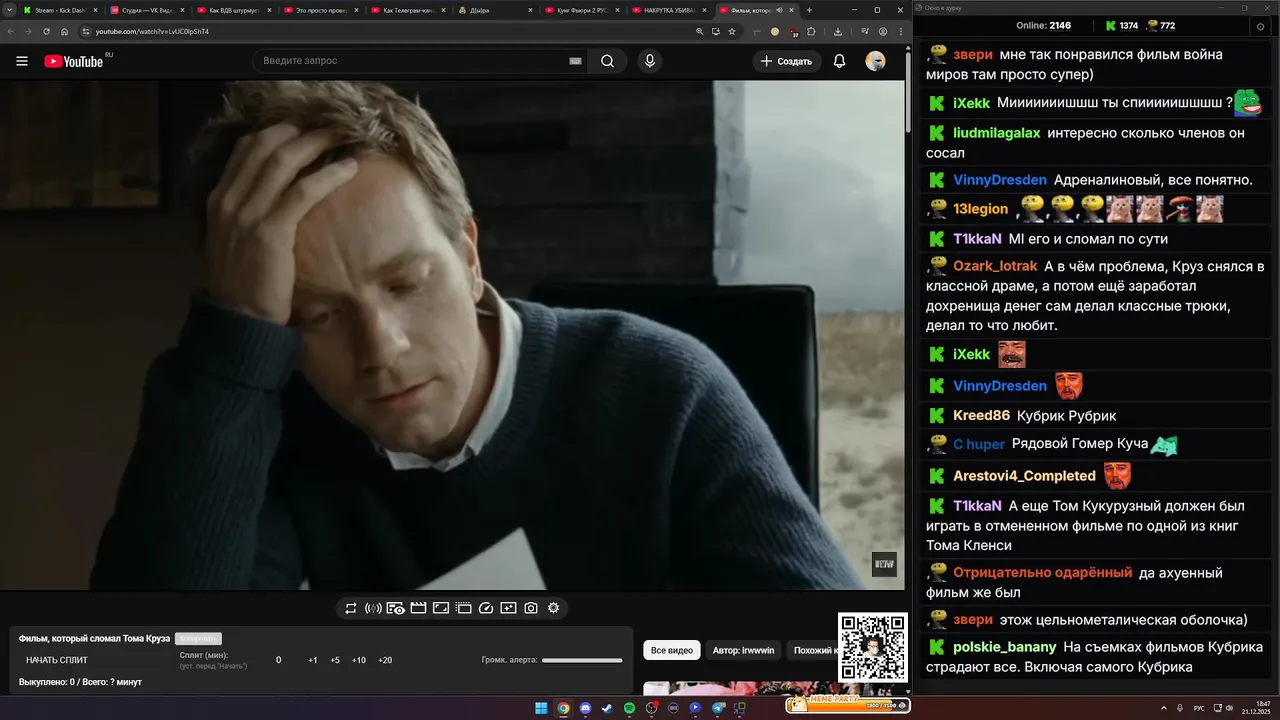Click username polskie_banany in chat

pos(1004,647)
